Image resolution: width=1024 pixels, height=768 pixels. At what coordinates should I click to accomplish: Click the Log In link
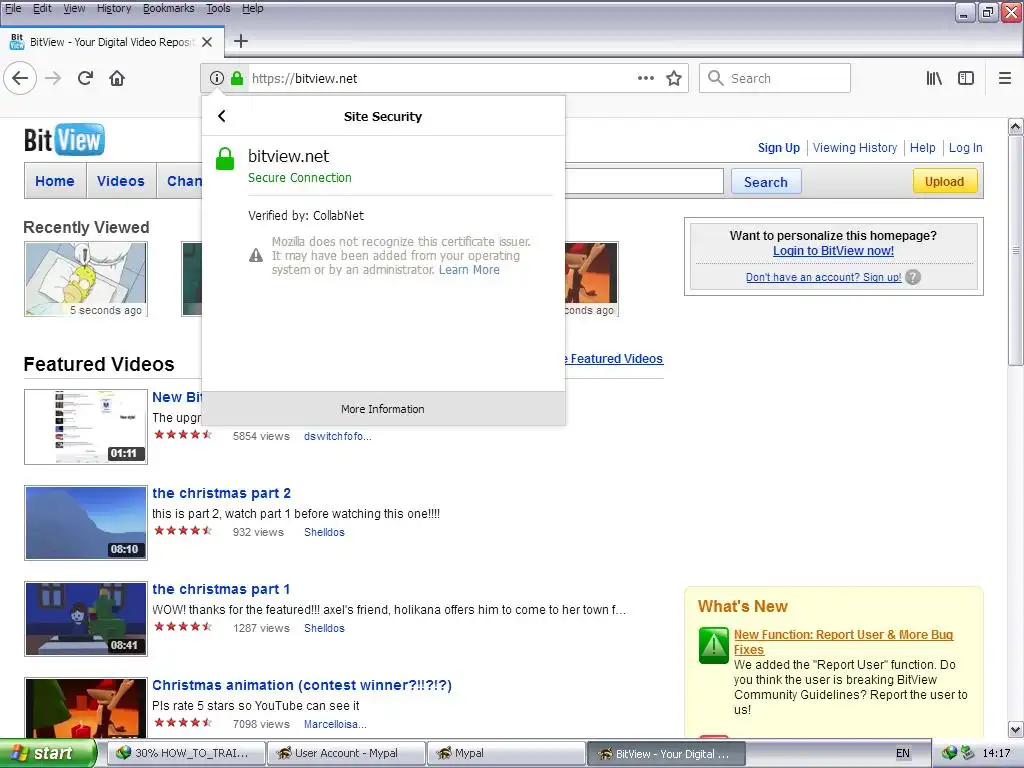965,148
